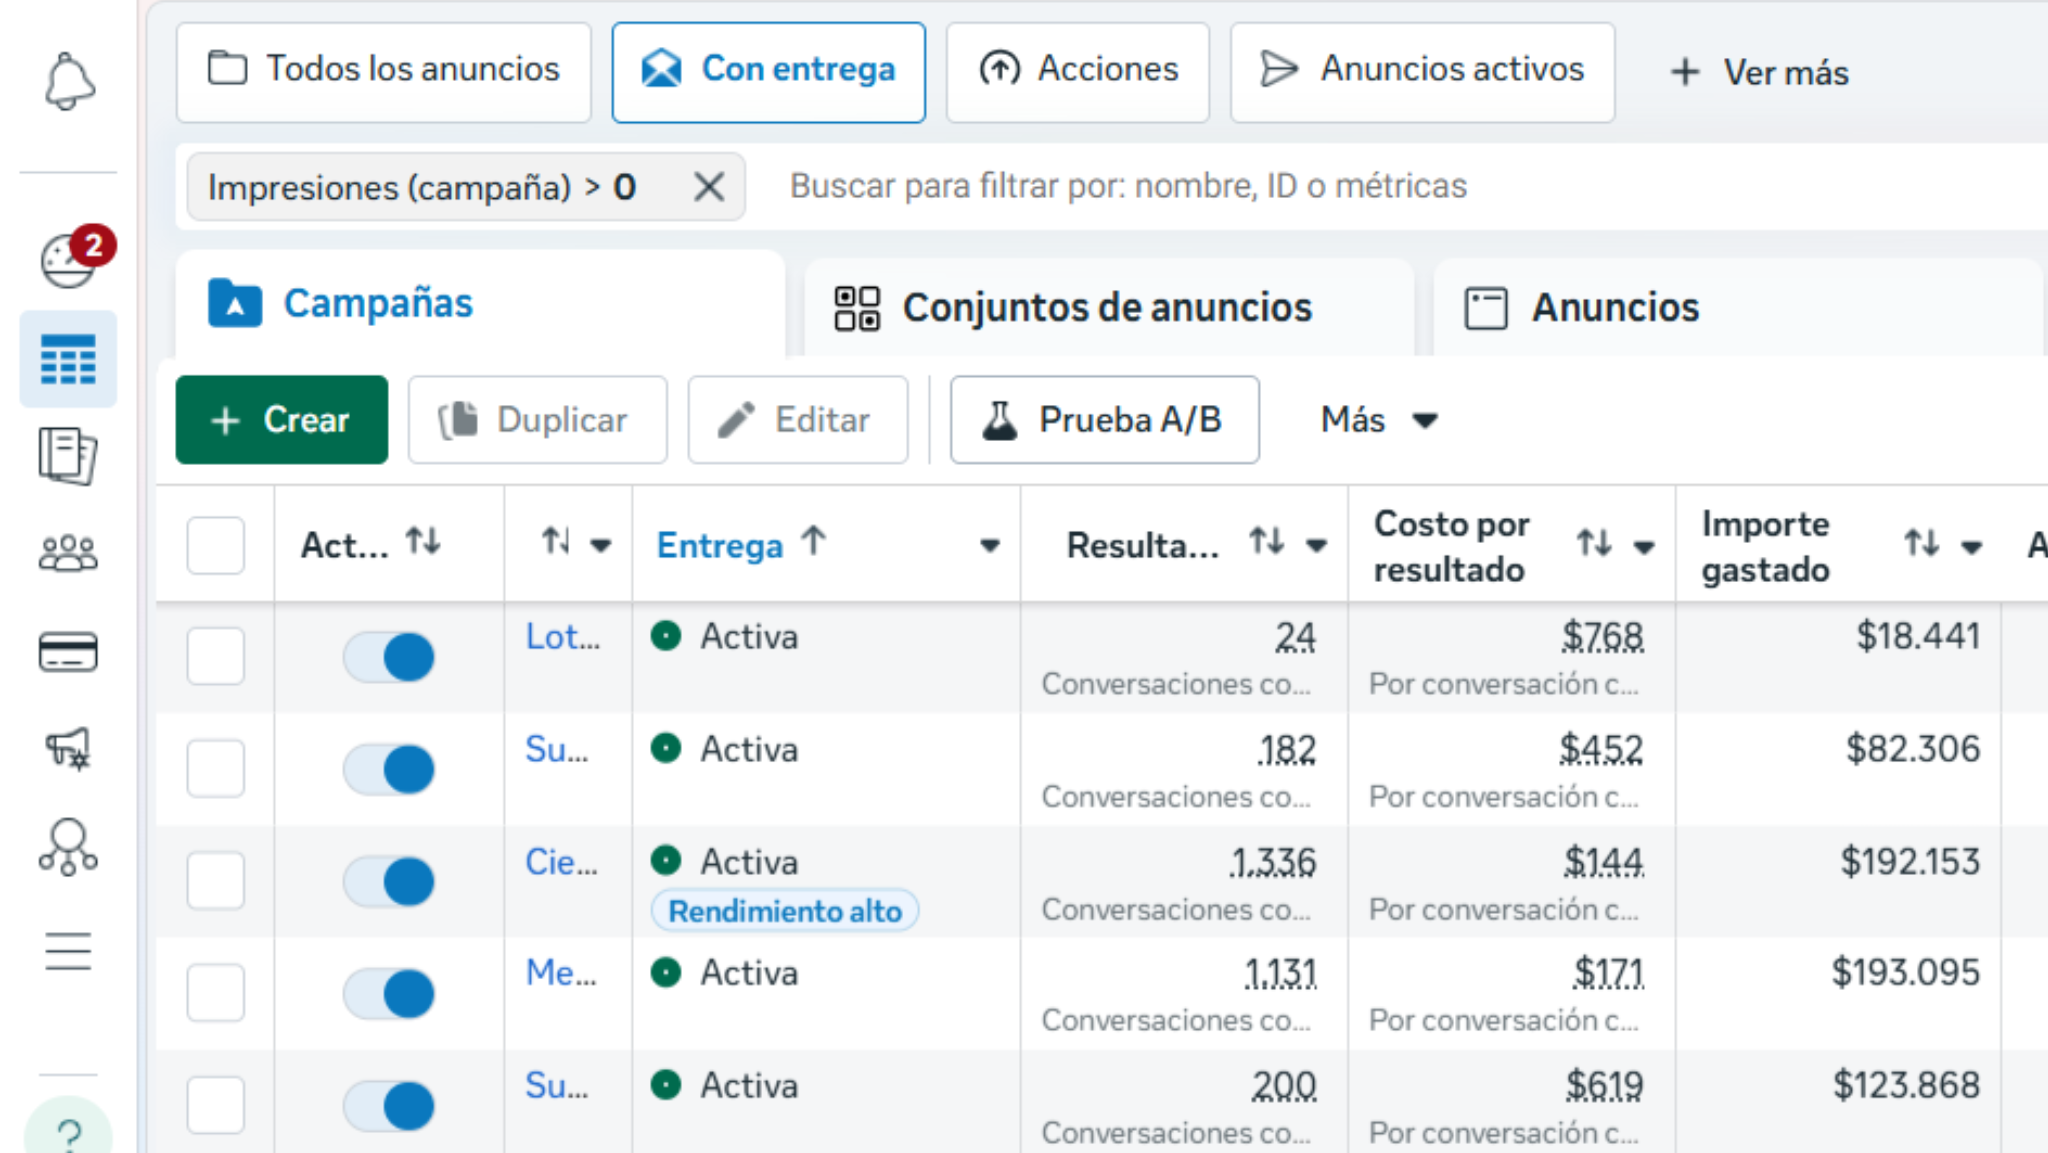
Task: Open the all tools hamburger menu
Action: point(68,951)
